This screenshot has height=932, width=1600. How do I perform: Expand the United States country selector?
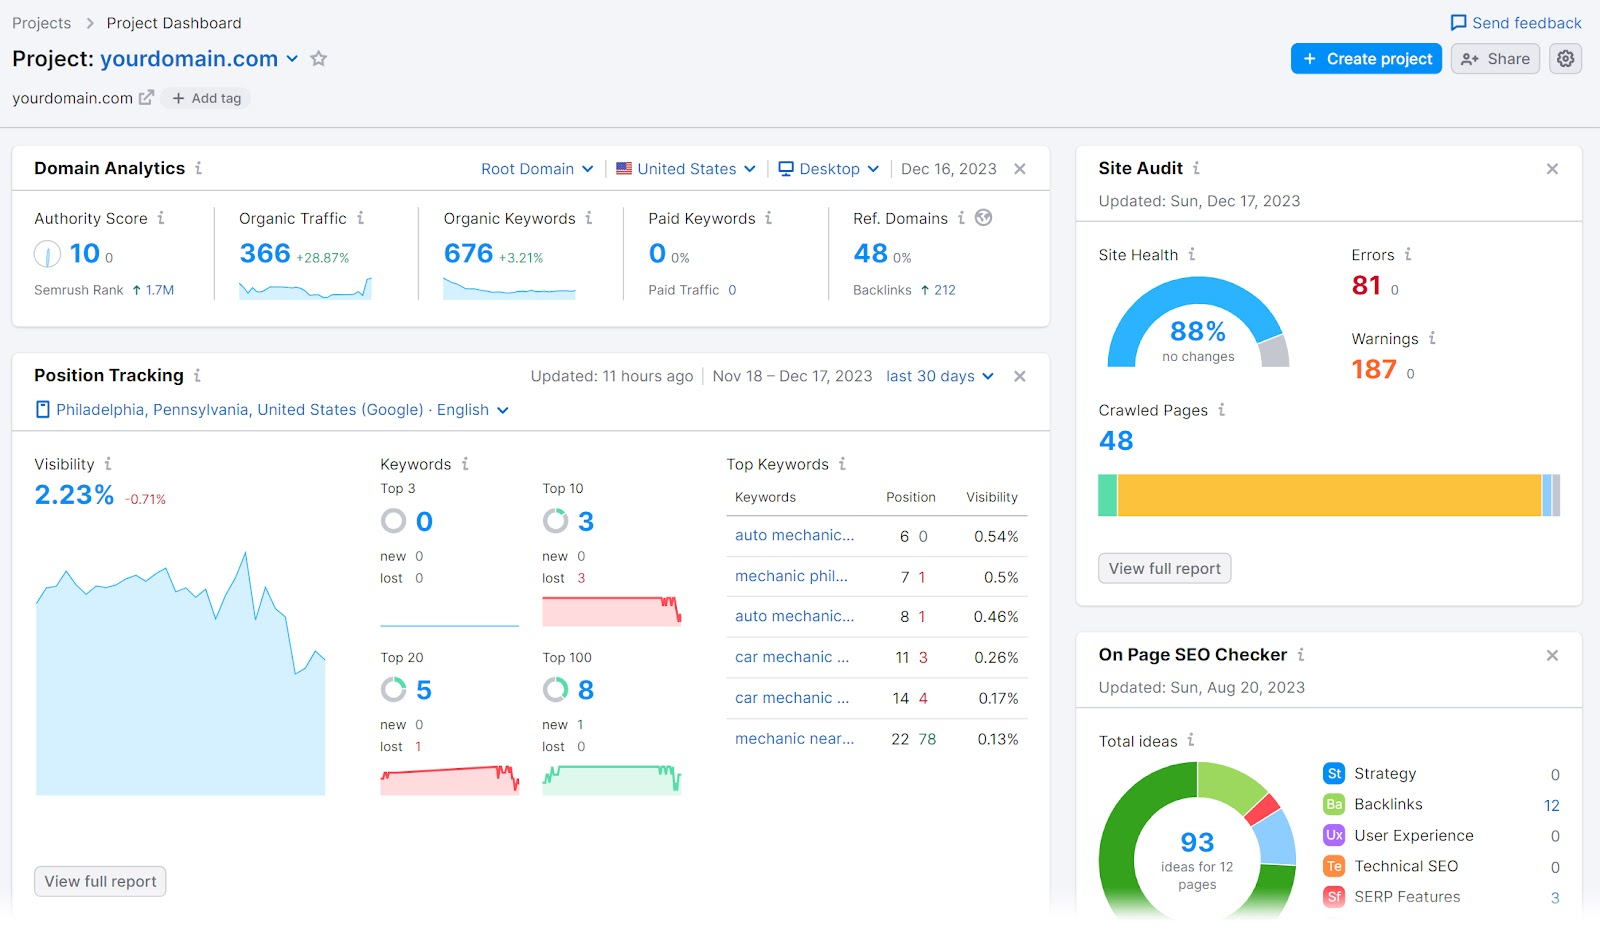(686, 169)
